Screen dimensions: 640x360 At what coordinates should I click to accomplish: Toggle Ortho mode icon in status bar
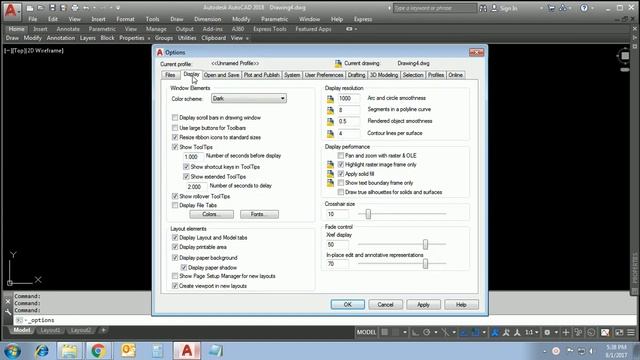(x=415, y=332)
